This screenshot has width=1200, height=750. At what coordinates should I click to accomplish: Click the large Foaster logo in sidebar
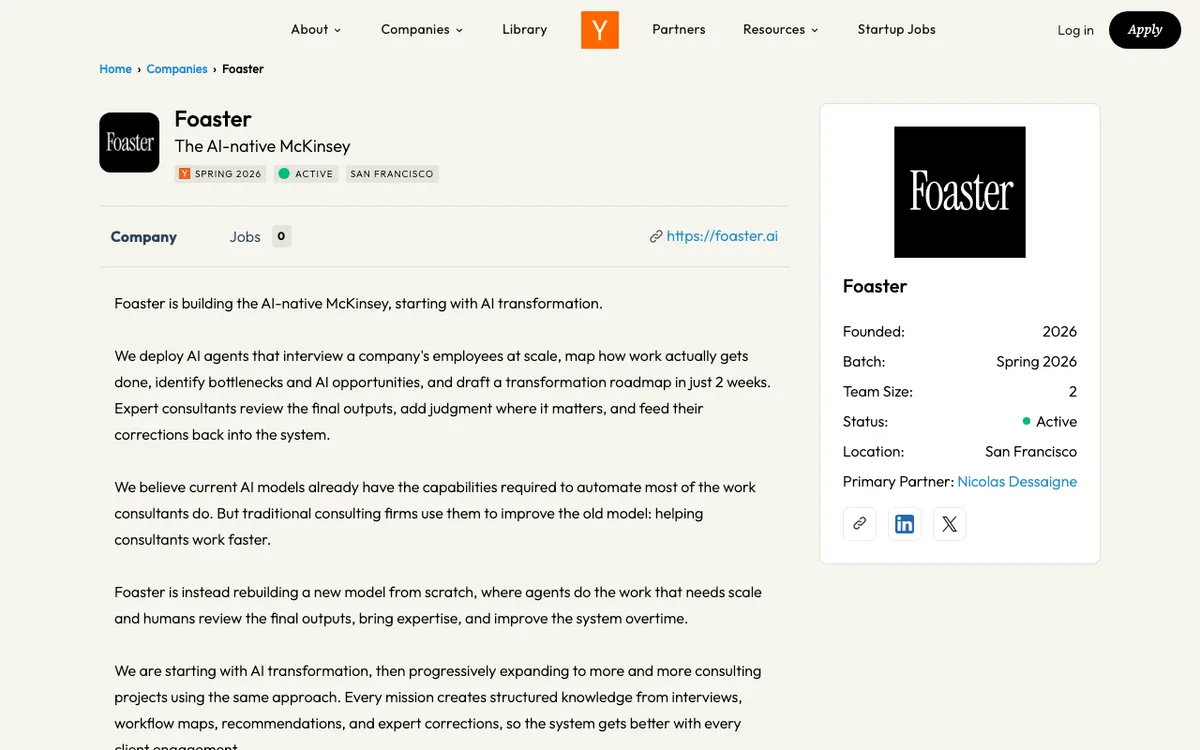(960, 192)
